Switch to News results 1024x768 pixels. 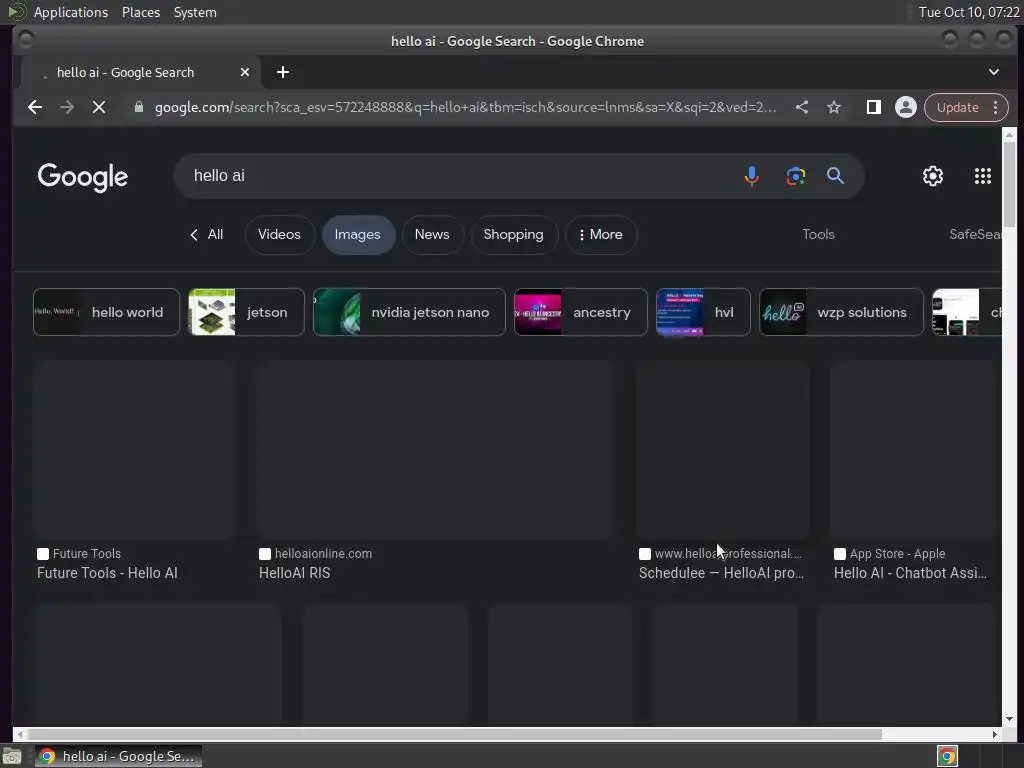pos(432,234)
